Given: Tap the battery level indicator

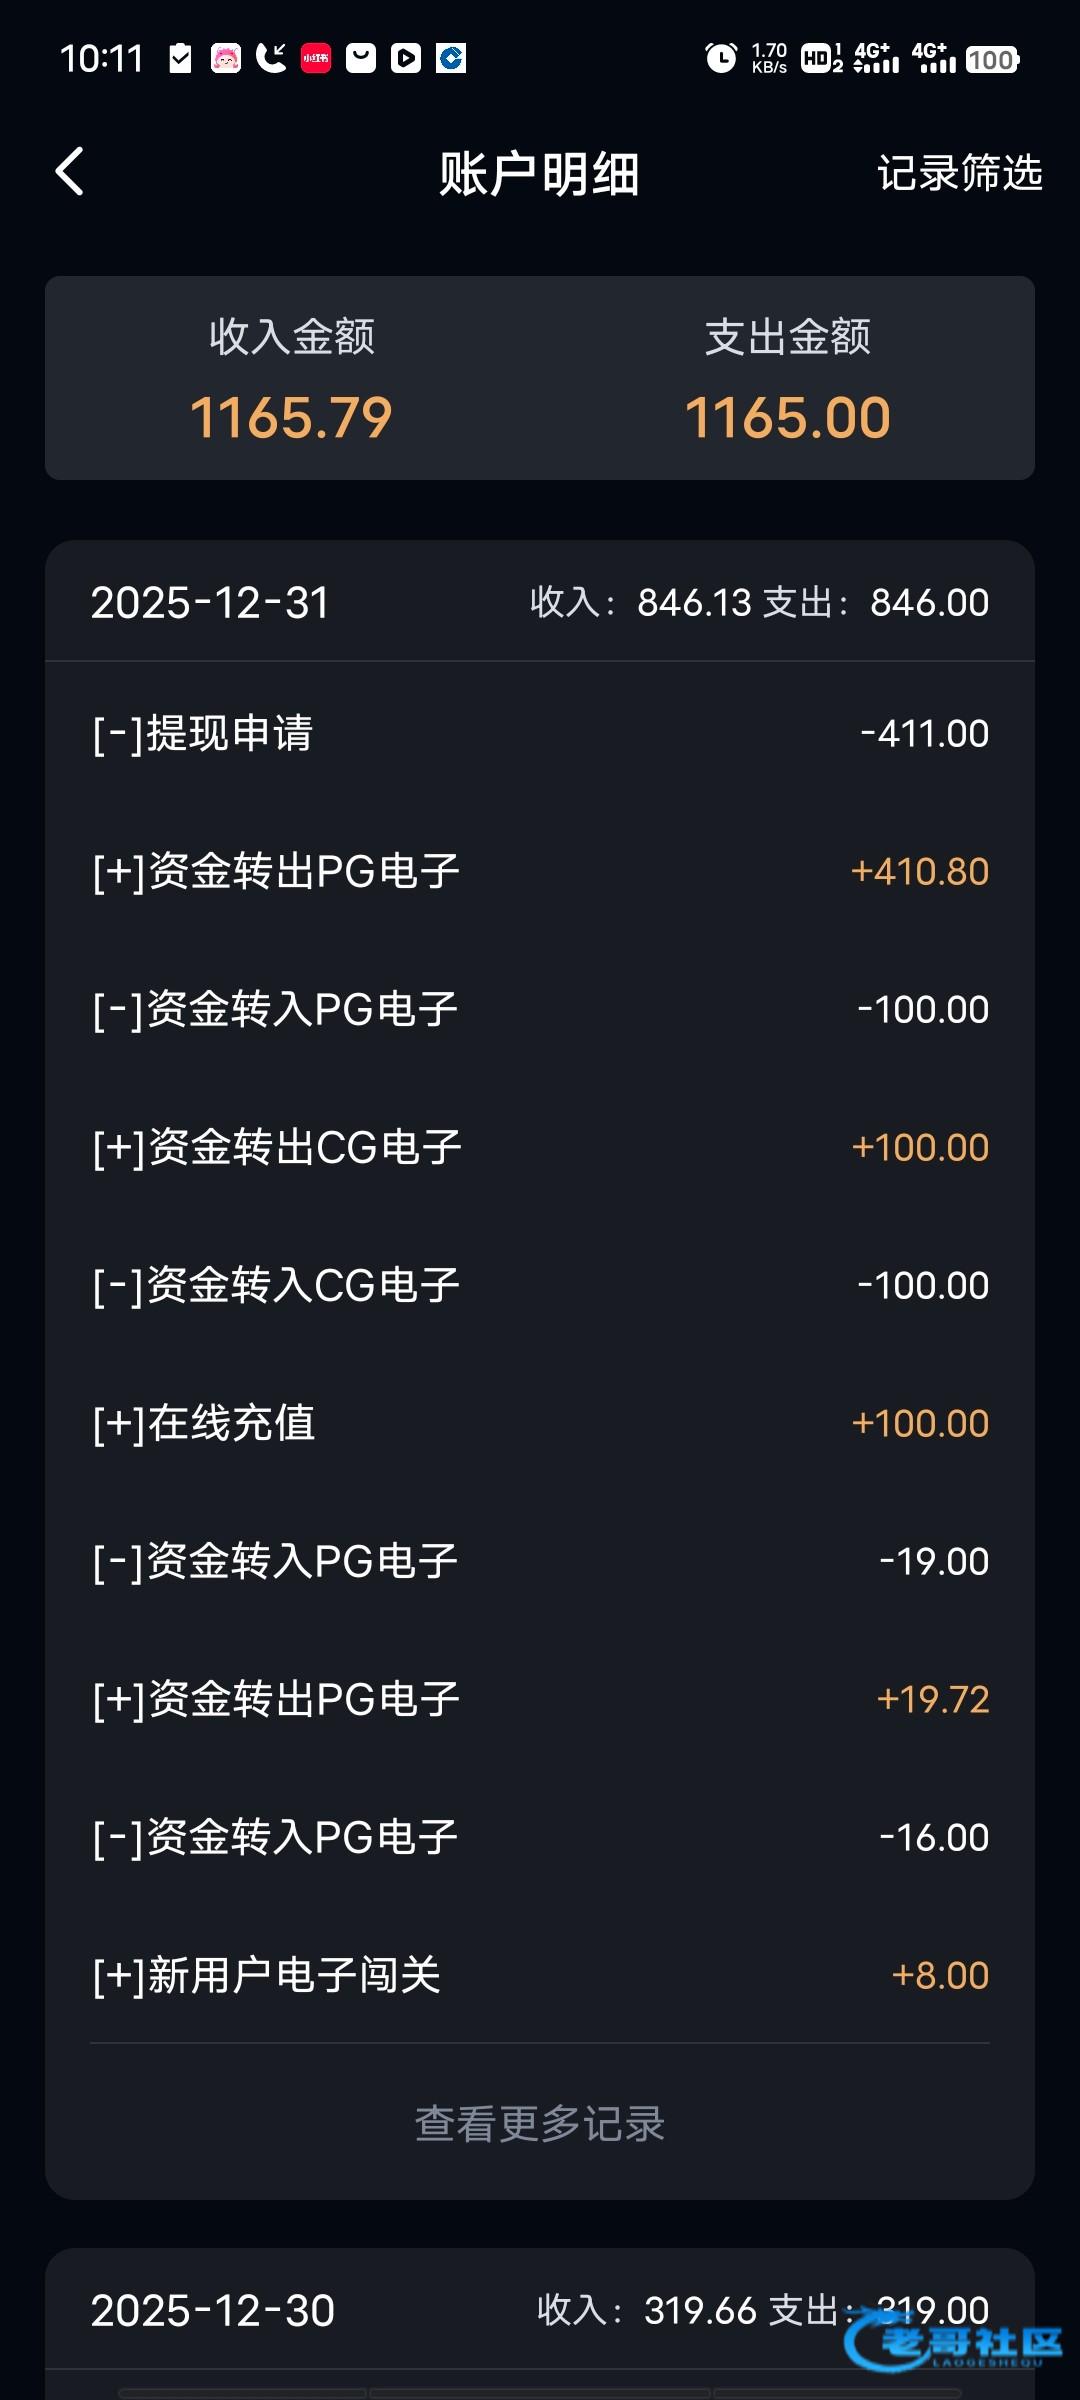Looking at the screenshot, I should 991,60.
